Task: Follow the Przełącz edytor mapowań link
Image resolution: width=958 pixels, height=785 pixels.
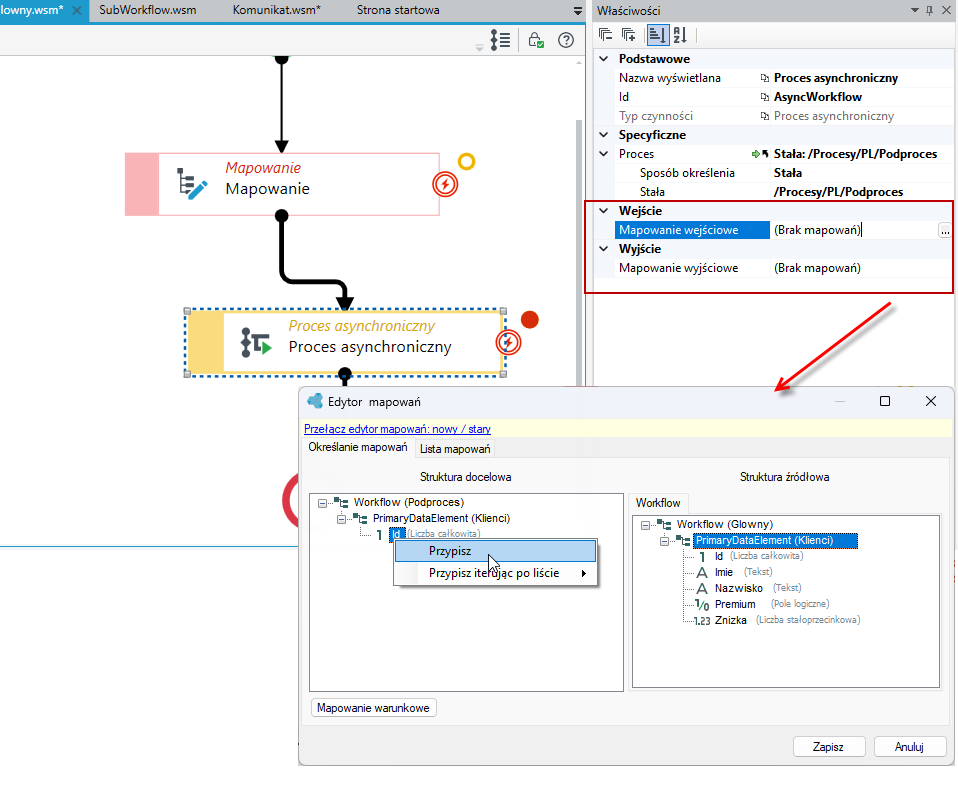Action: point(397,429)
